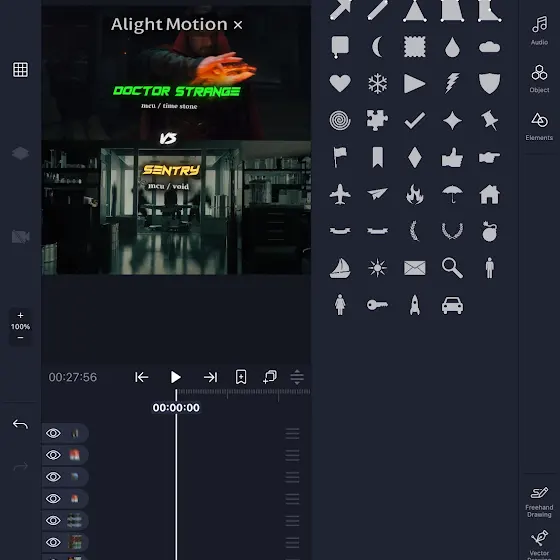Click the timeline expand handle
The width and height of the screenshot is (560, 560).
tap(297, 377)
